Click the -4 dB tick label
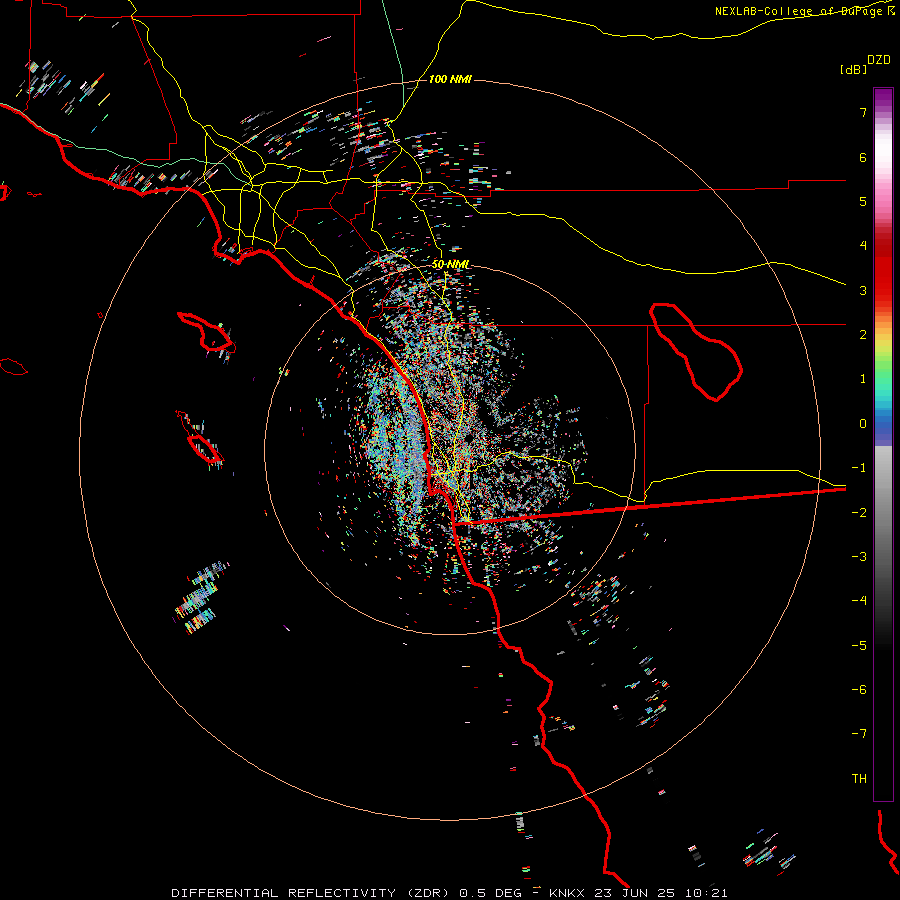The image size is (900, 900). pos(859,601)
